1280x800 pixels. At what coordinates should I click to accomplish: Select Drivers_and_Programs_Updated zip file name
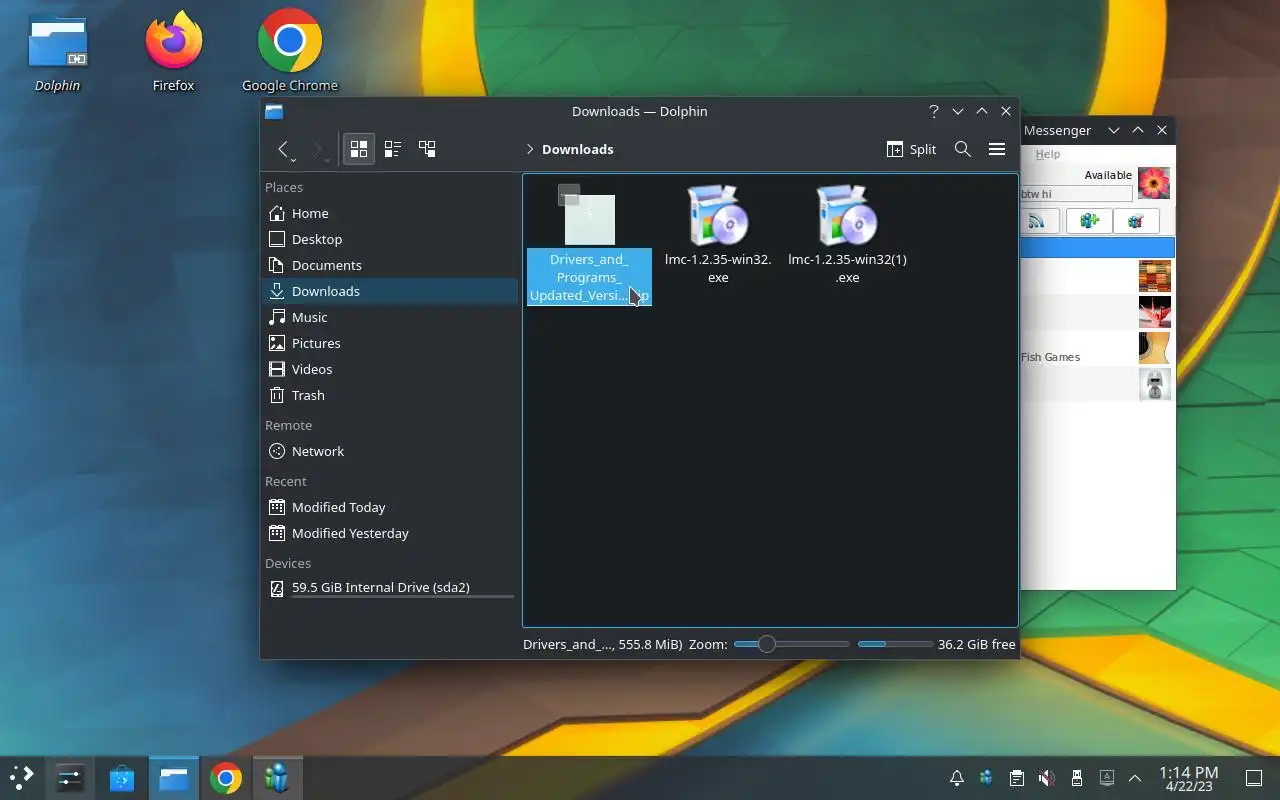[x=589, y=277]
